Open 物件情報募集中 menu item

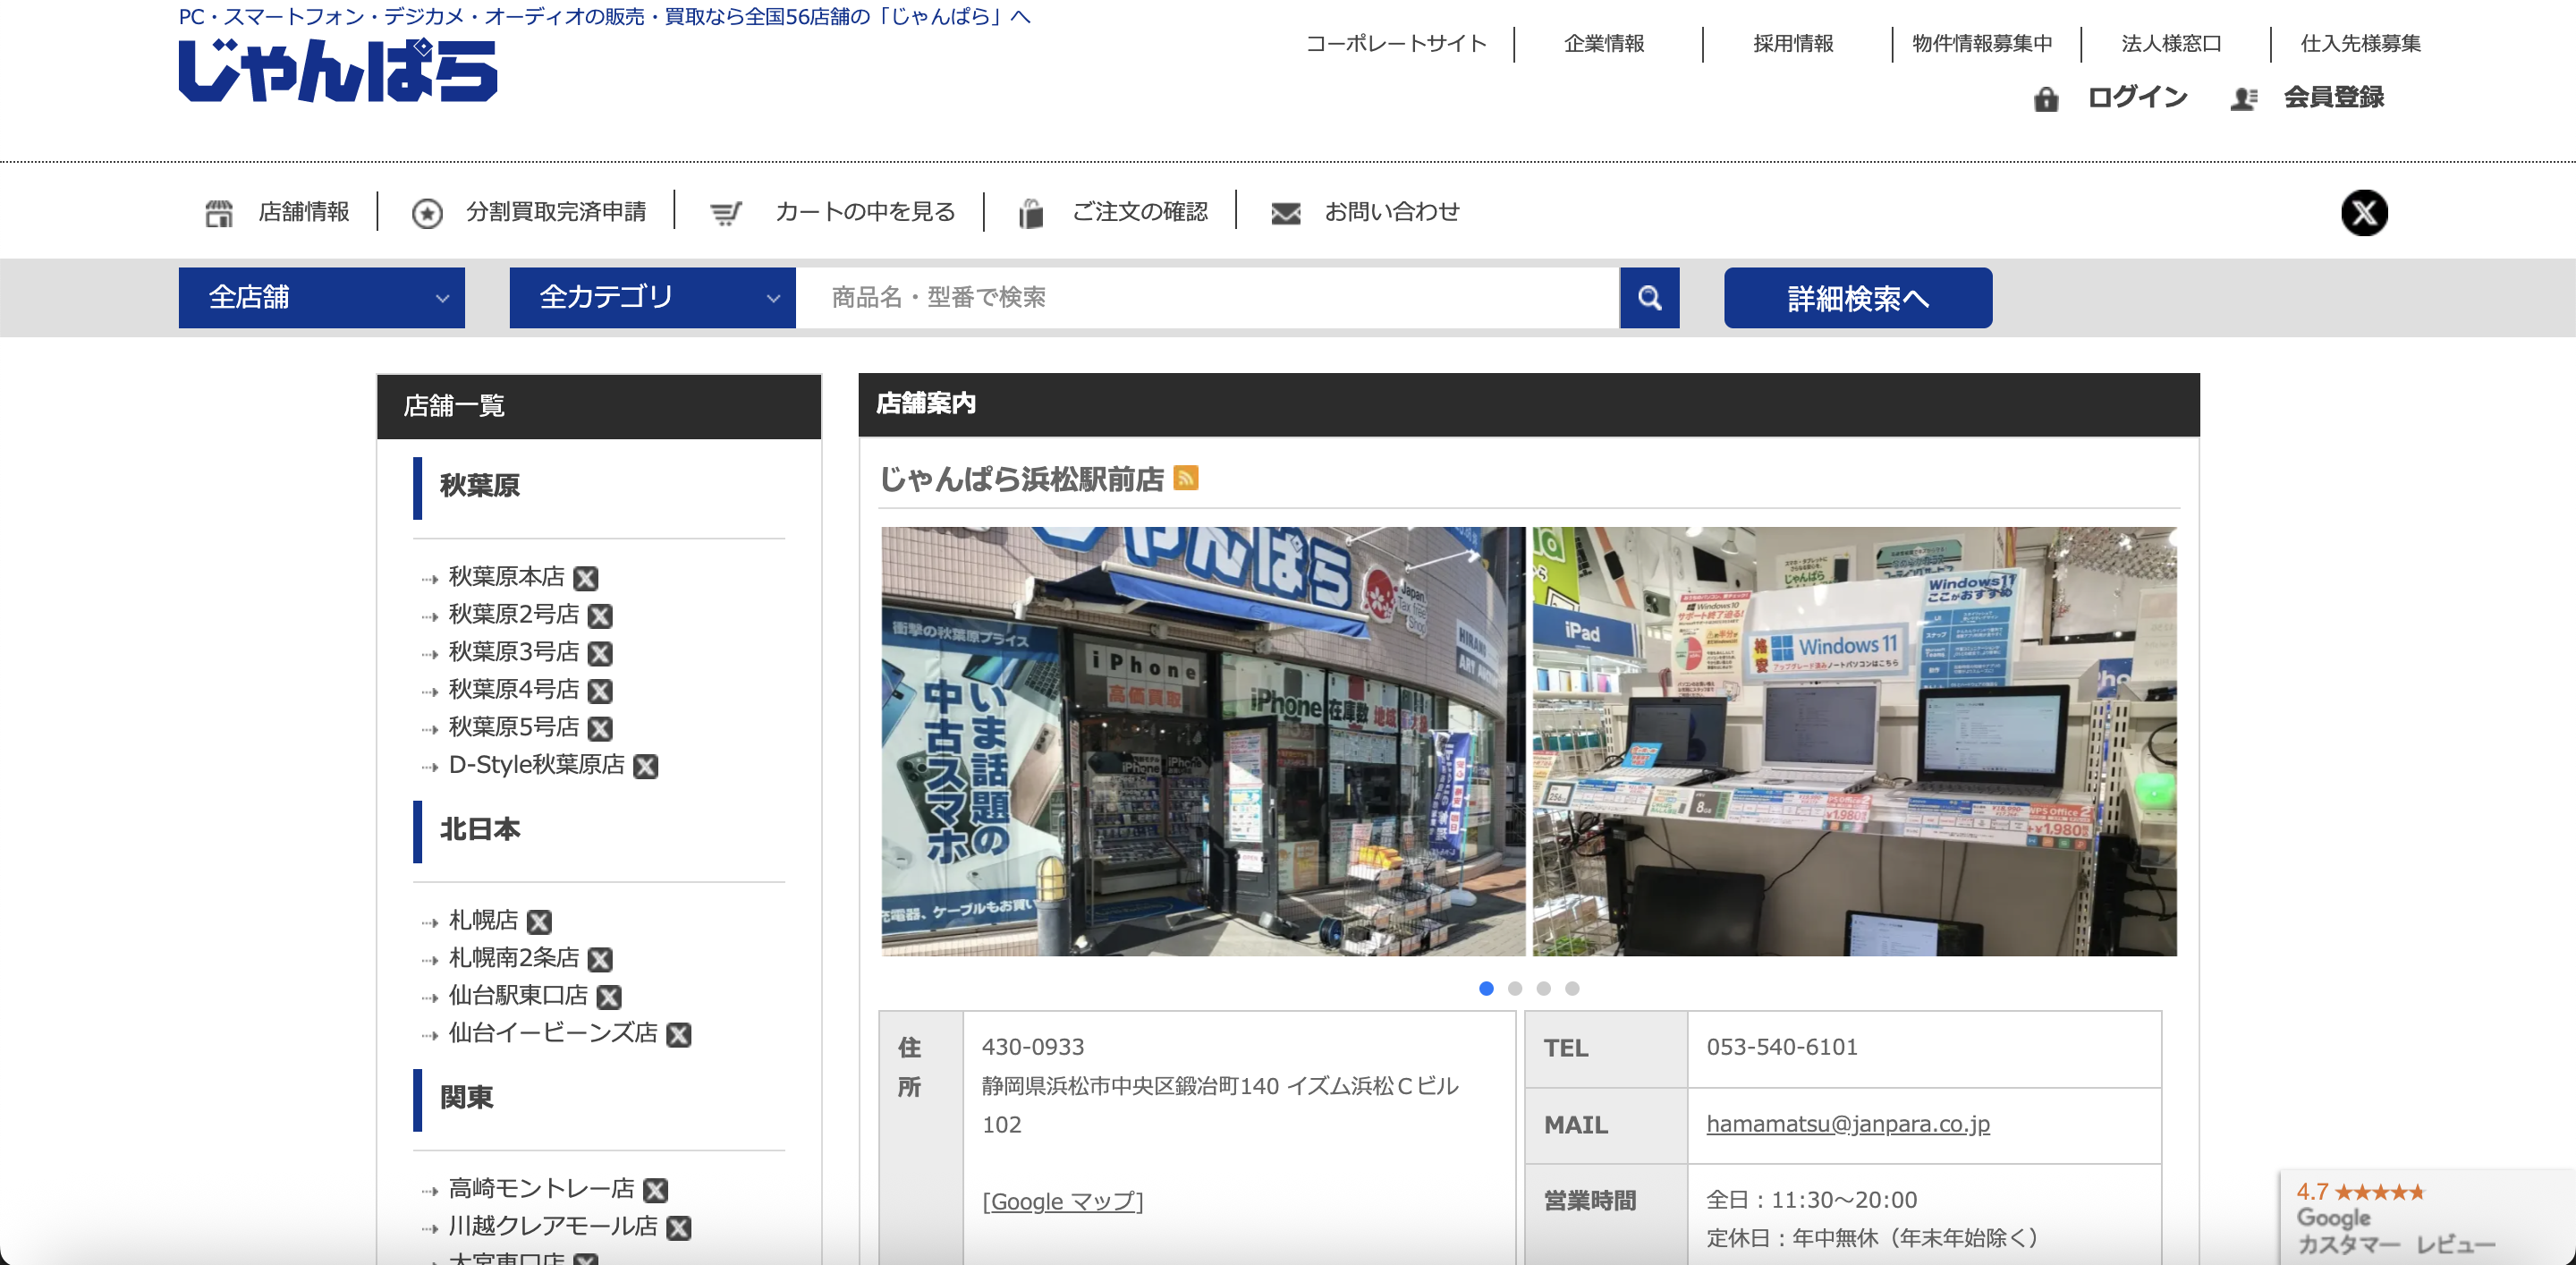pos(1982,43)
